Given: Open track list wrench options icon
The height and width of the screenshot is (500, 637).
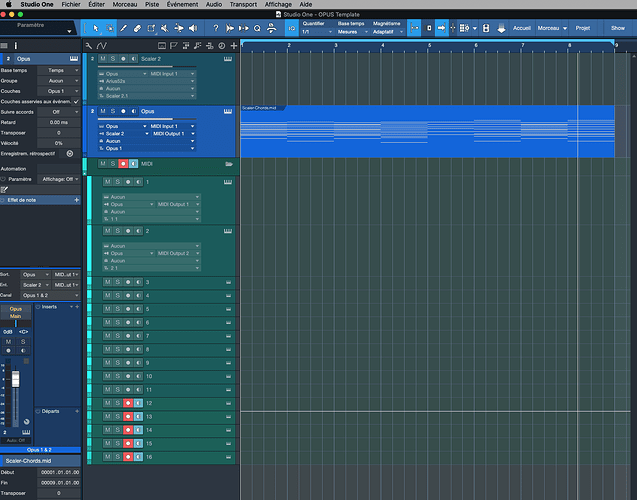Looking at the screenshot, I should pyautogui.click(x=89, y=46).
